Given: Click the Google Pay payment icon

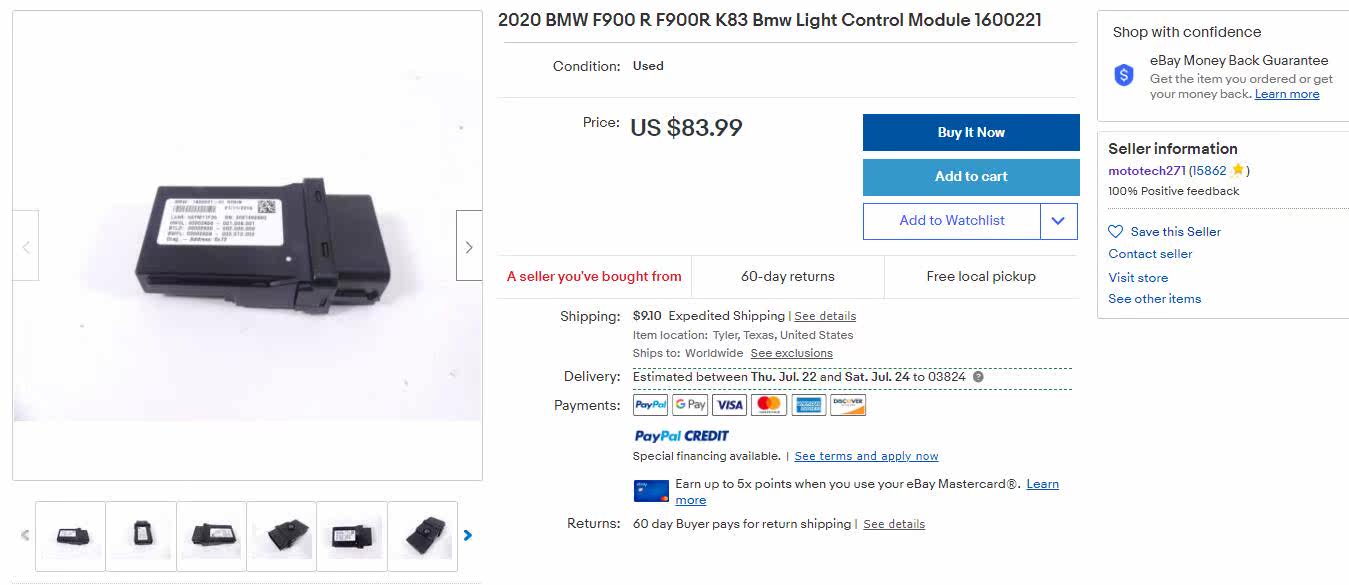Looking at the screenshot, I should [x=690, y=405].
